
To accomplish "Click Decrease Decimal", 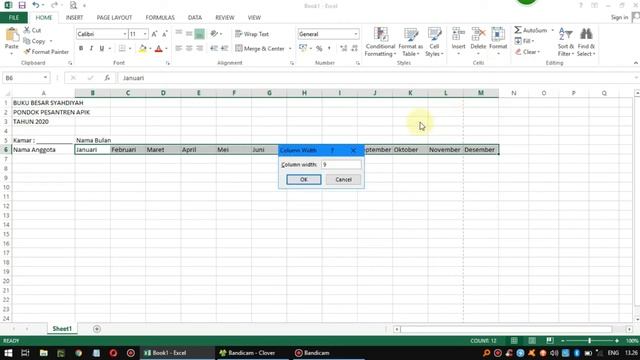I will pos(354,49).
